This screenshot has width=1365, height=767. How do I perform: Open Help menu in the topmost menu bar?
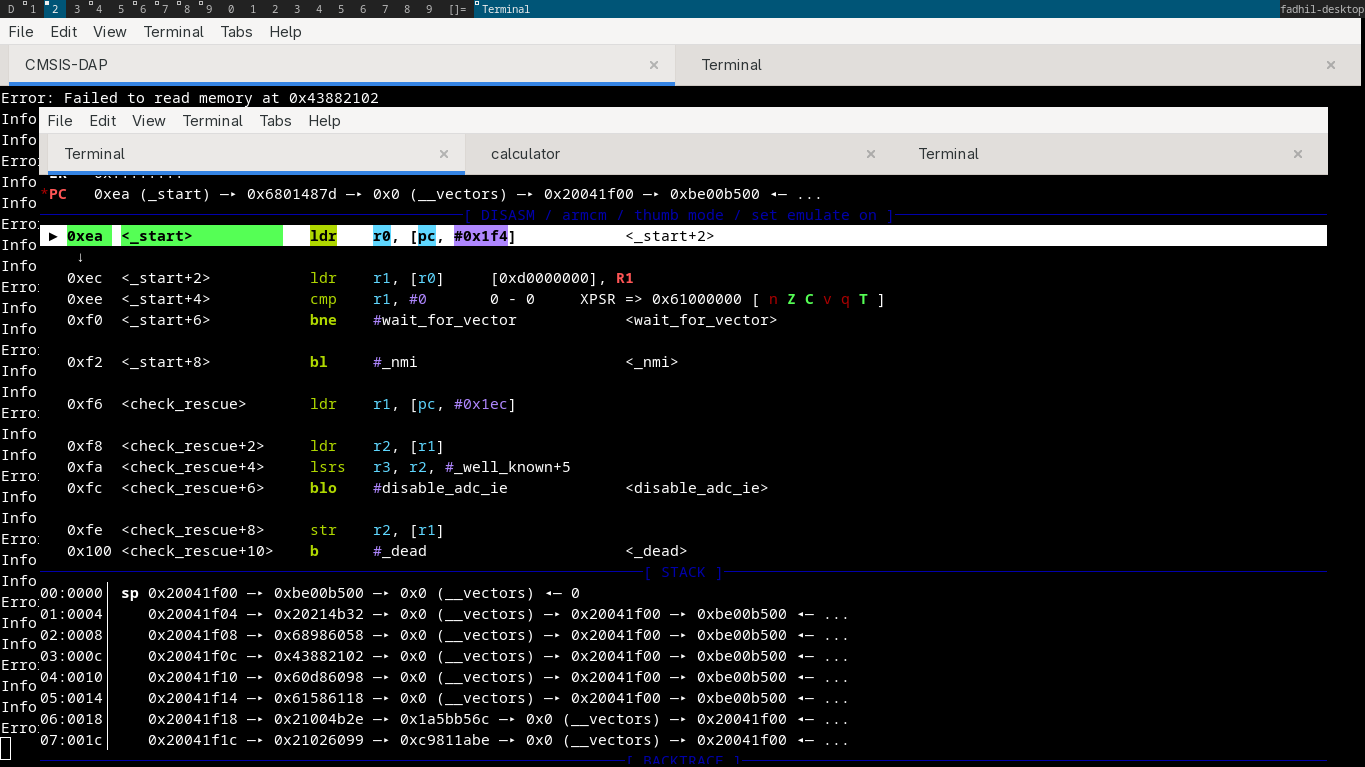(285, 32)
